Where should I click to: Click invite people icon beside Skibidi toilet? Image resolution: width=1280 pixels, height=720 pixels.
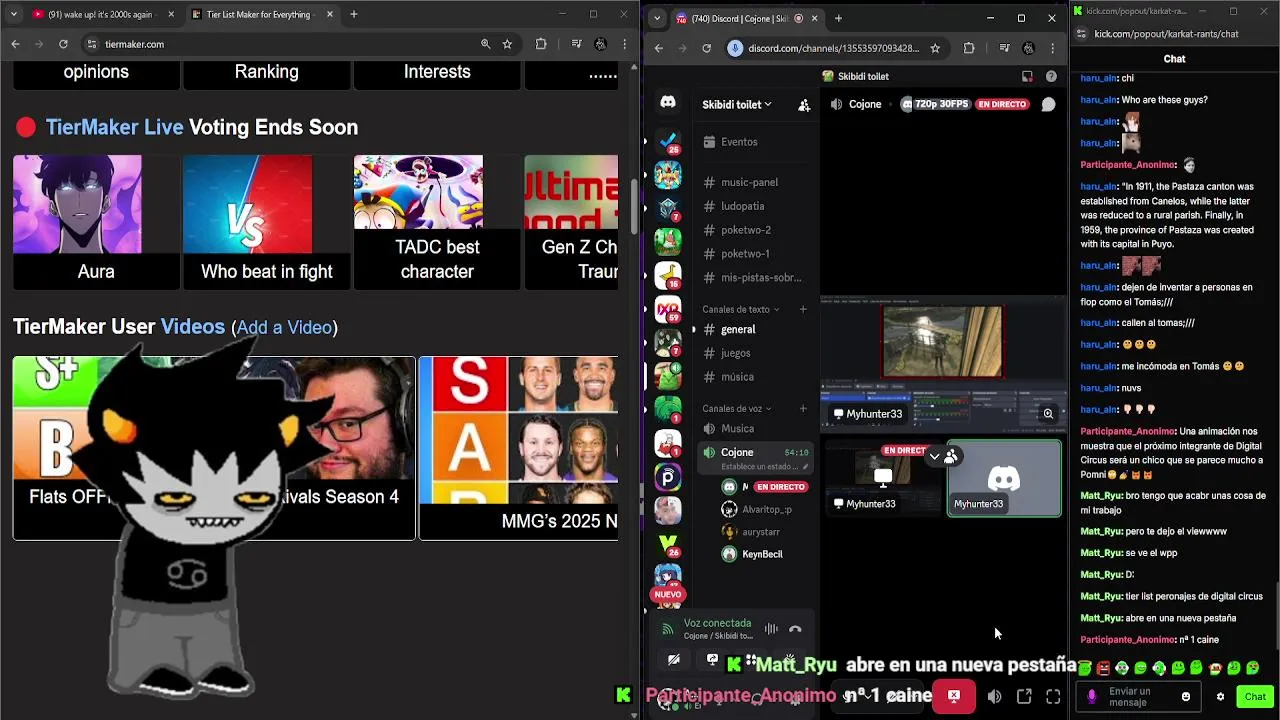[804, 105]
